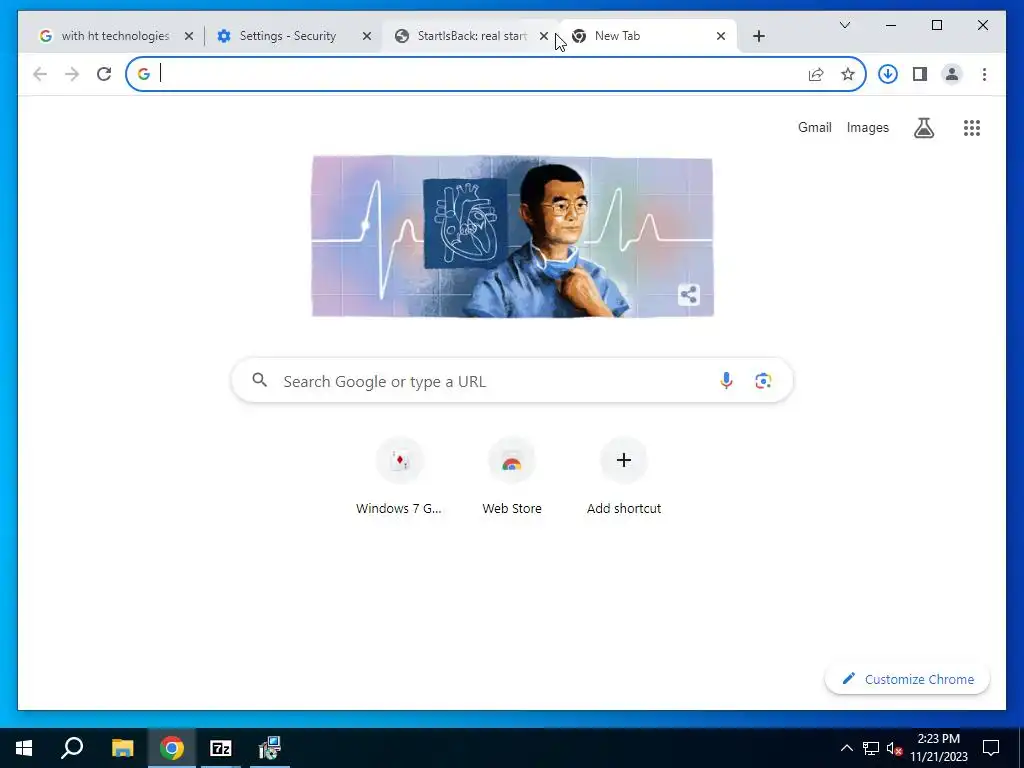This screenshot has width=1024, height=768.
Task: Click the Chrome taskbar icon
Action: tap(172, 748)
